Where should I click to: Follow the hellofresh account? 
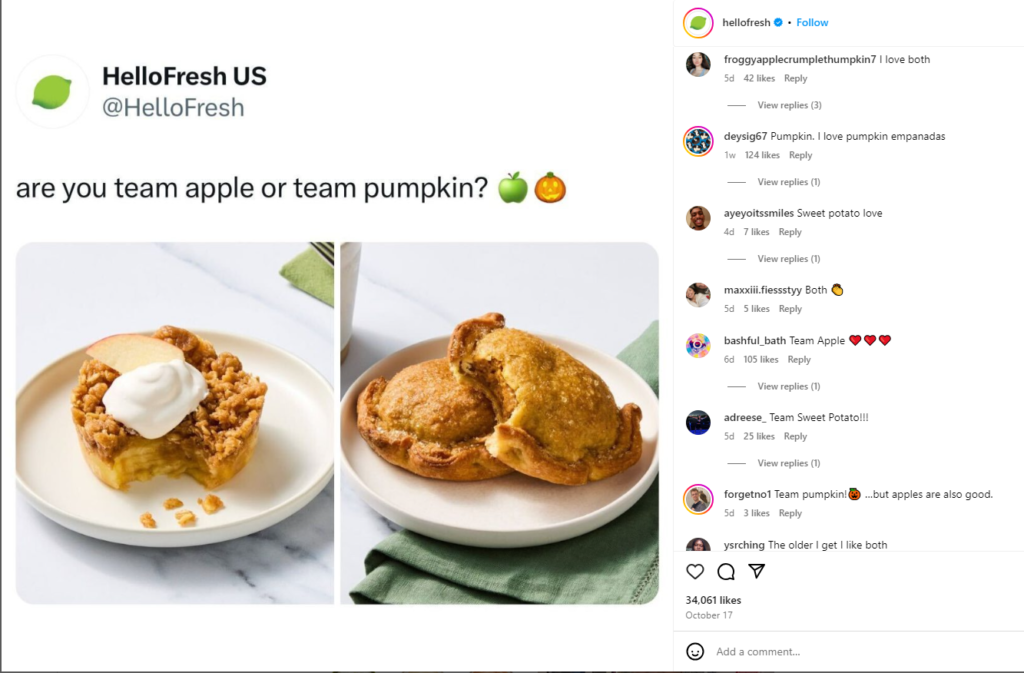(x=812, y=23)
